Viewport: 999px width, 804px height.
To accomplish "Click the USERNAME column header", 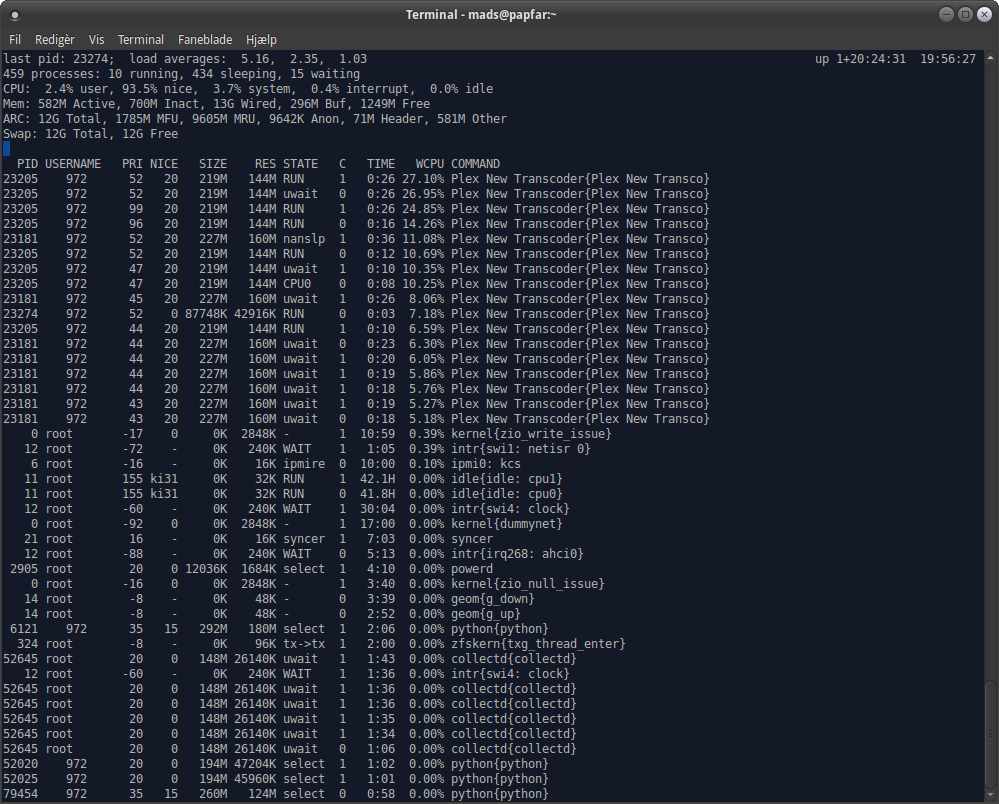I will pos(73,164).
